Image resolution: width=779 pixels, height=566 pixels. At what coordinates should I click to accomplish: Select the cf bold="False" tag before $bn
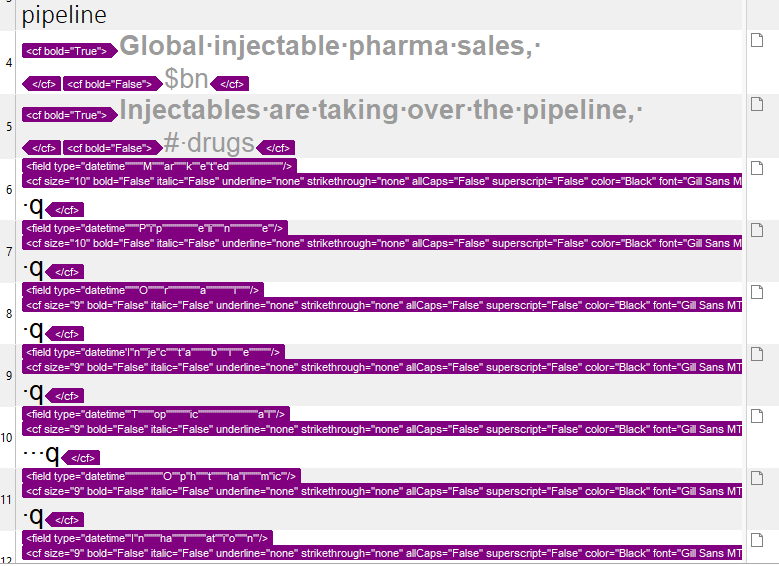click(x=113, y=84)
